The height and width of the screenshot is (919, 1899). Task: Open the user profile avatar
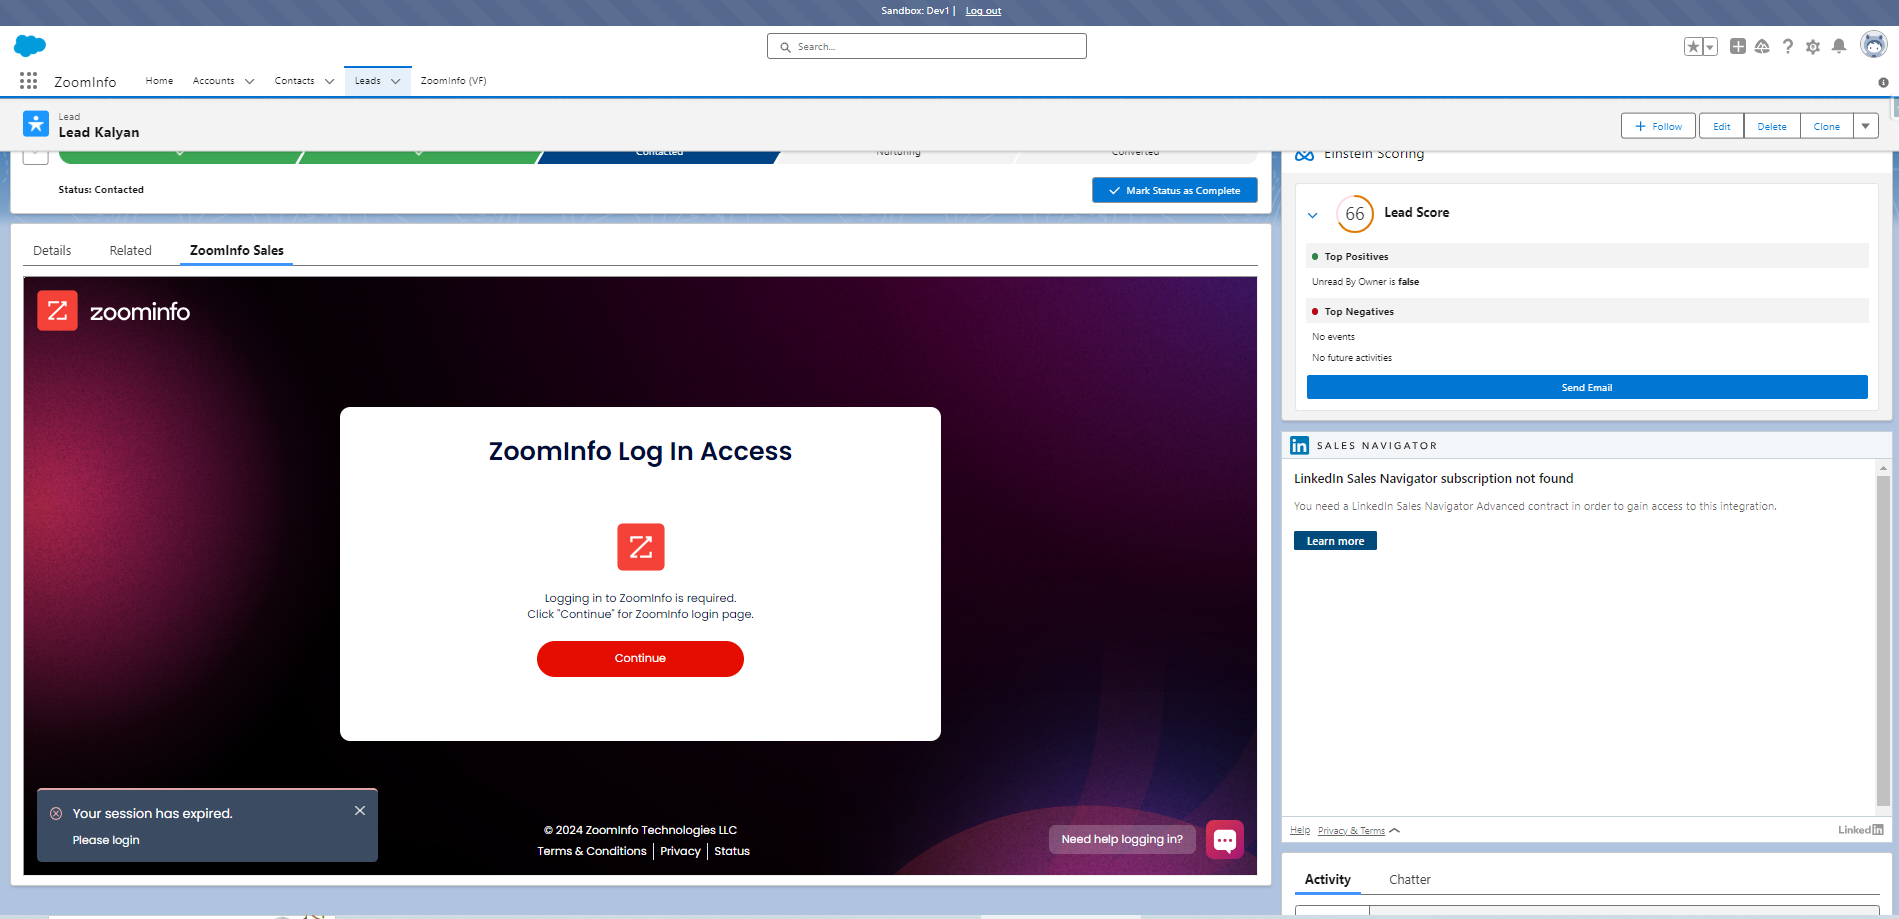[x=1873, y=44]
